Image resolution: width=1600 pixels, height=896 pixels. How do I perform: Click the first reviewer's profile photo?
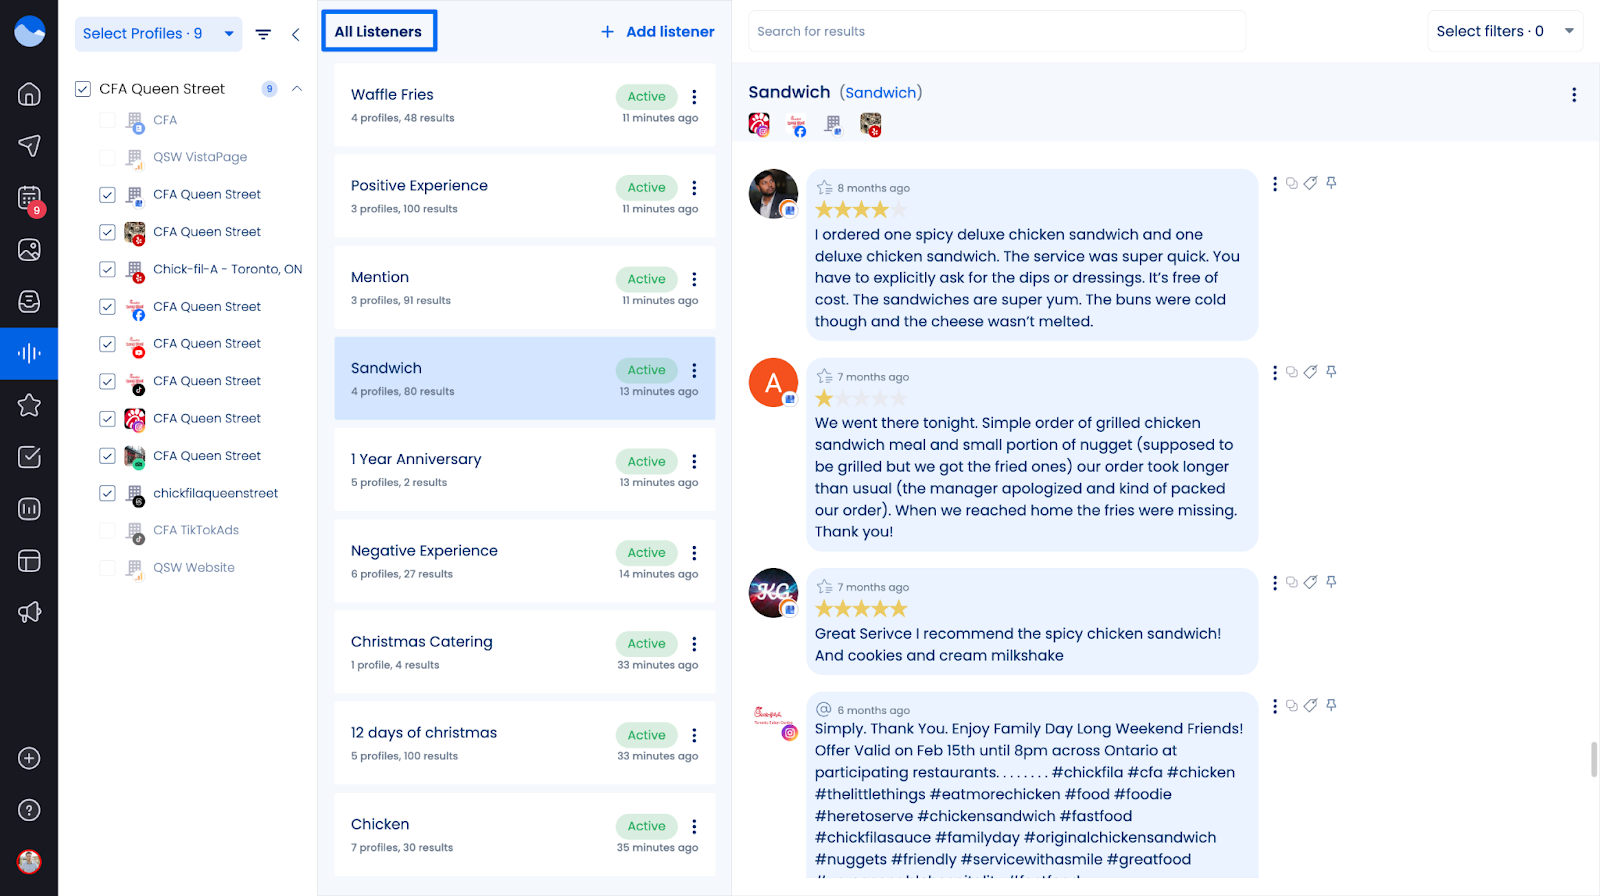[773, 194]
